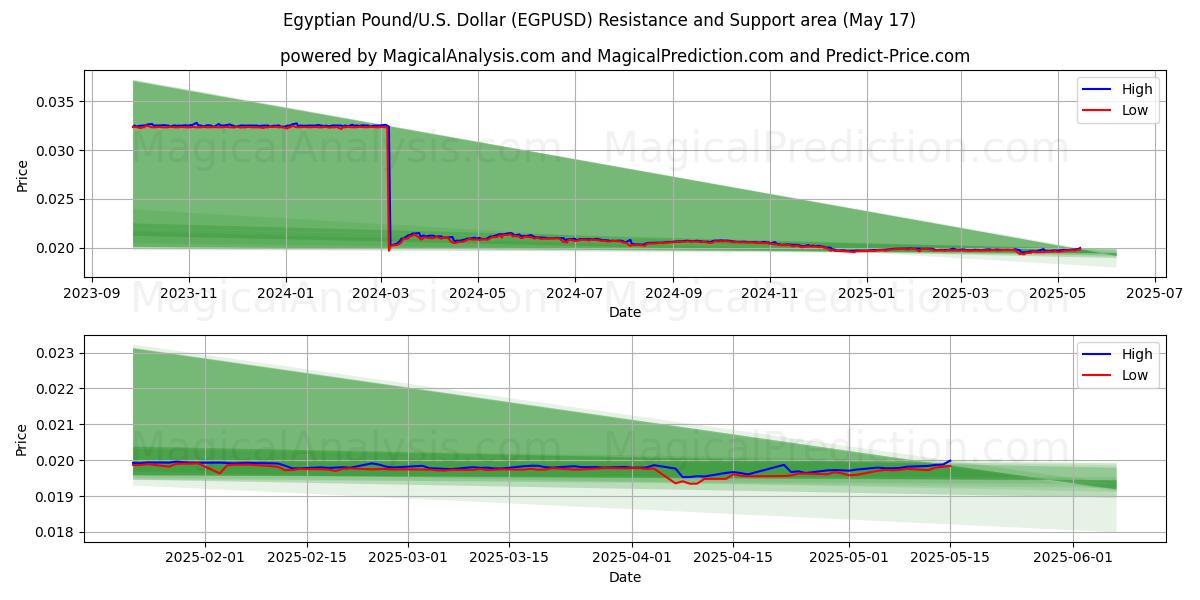The width and height of the screenshot is (1200, 600).
Task: Click the '0.035' y-axis label in upper chart
Action: point(56,102)
